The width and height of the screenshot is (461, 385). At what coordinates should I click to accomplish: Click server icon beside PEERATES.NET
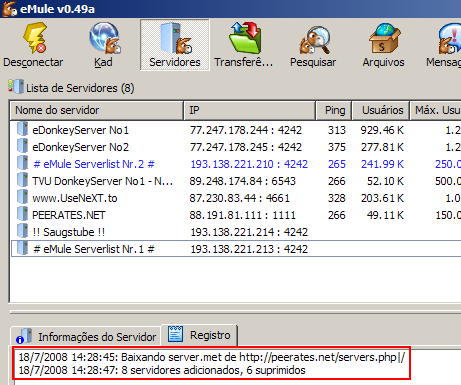pos(23,214)
